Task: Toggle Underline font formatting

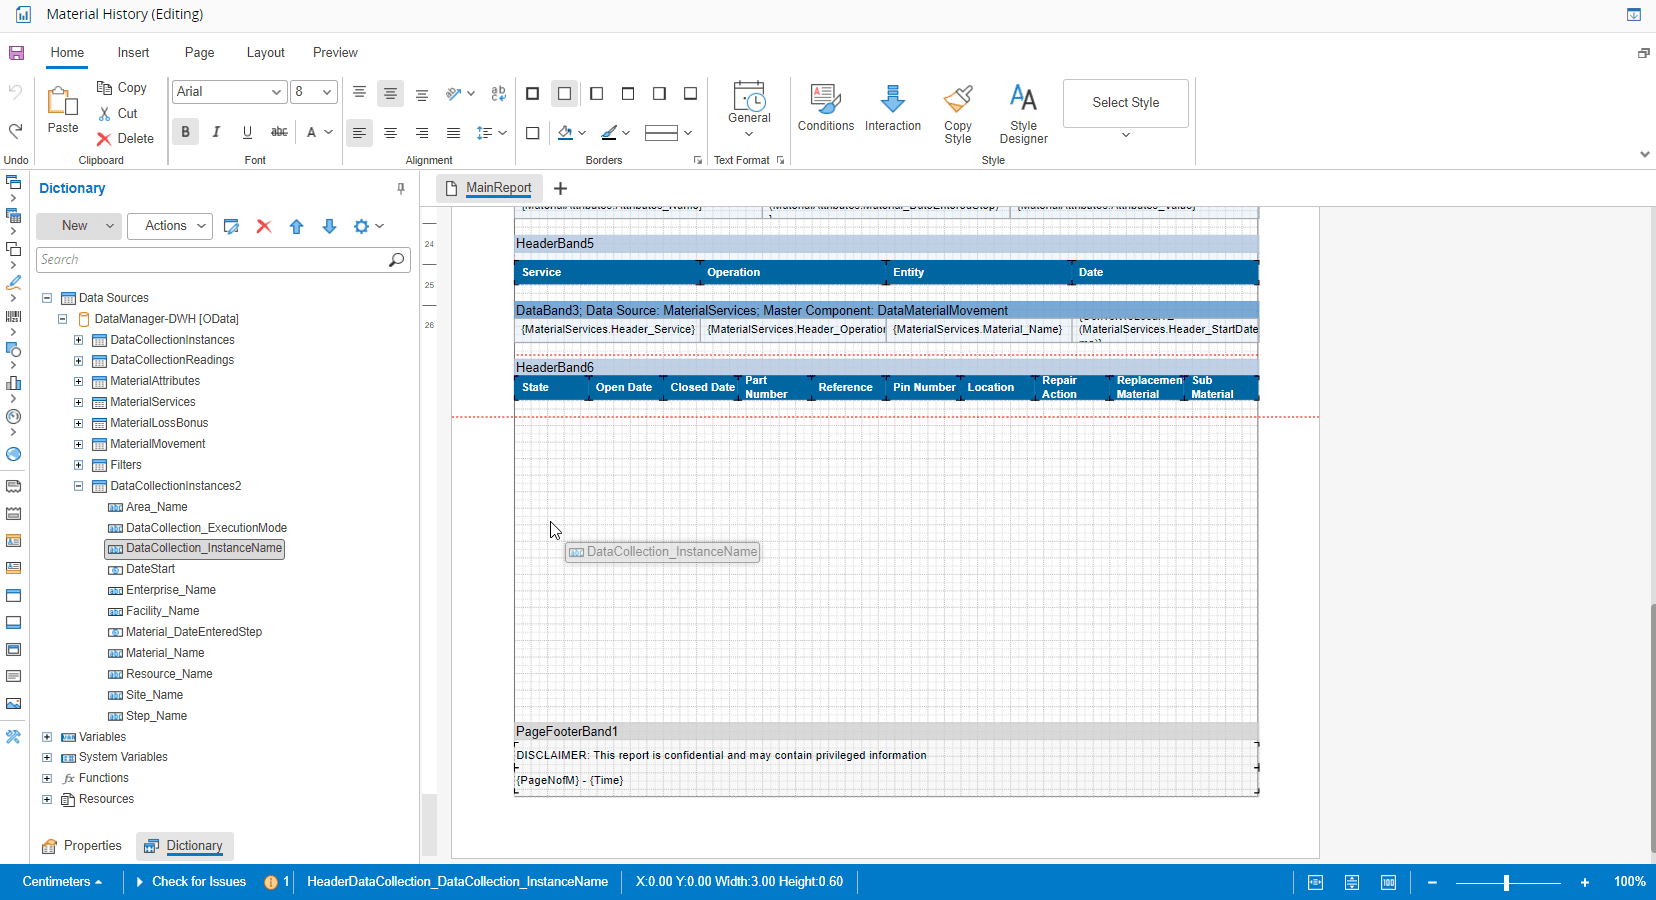Action: coord(247,132)
